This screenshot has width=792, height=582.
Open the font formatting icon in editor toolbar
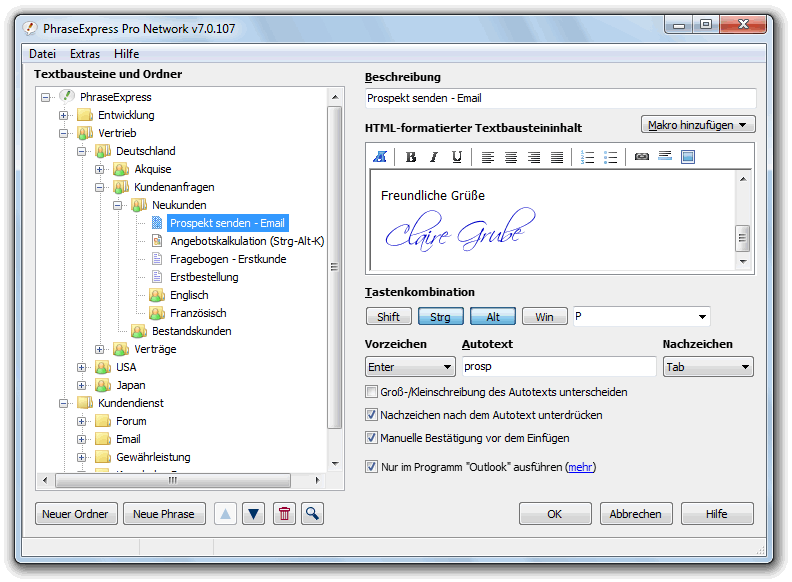[380, 157]
